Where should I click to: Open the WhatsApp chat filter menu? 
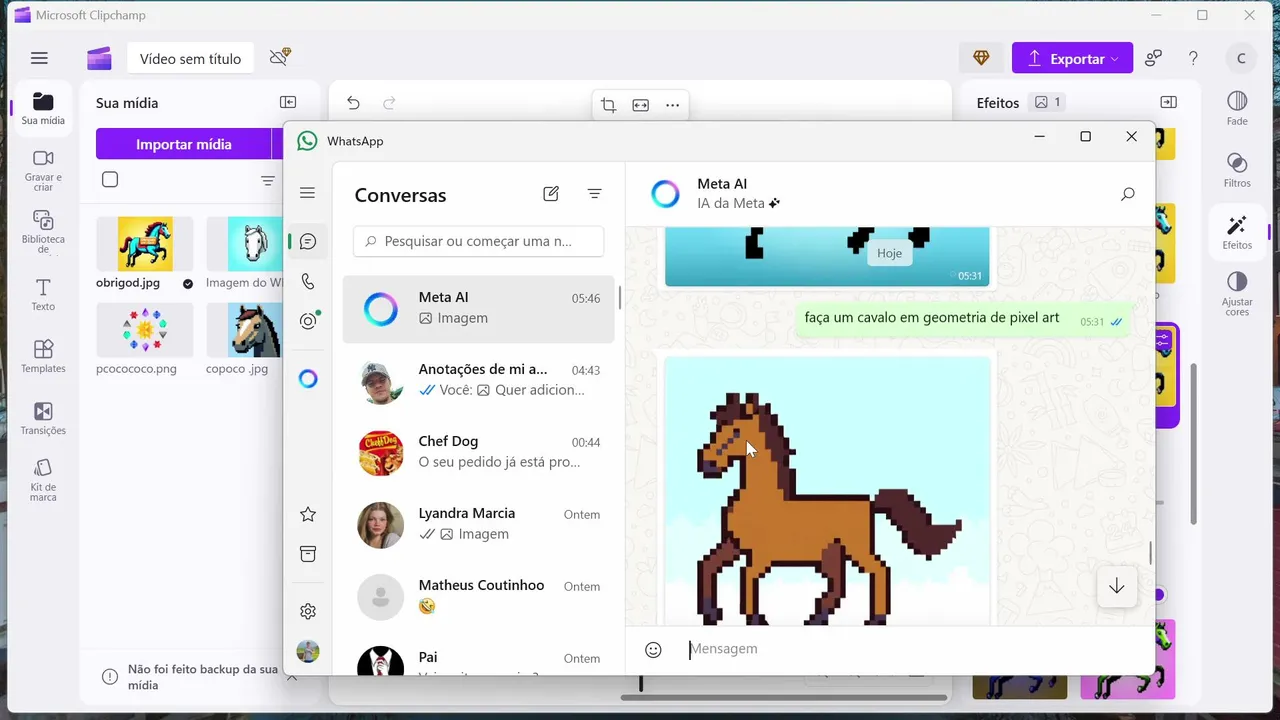[x=595, y=194]
